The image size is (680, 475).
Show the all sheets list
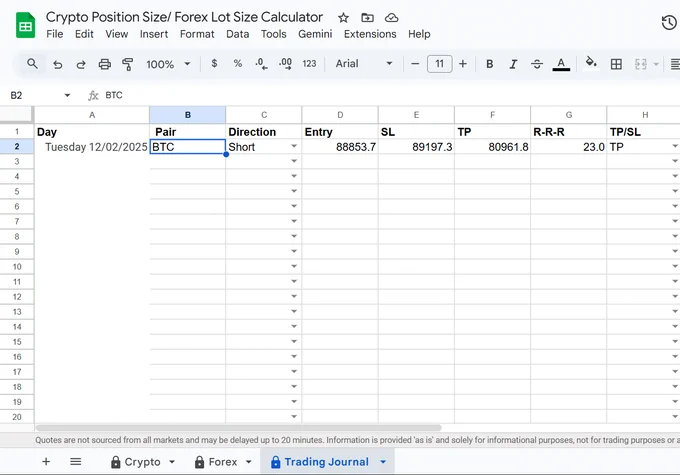(x=75, y=462)
